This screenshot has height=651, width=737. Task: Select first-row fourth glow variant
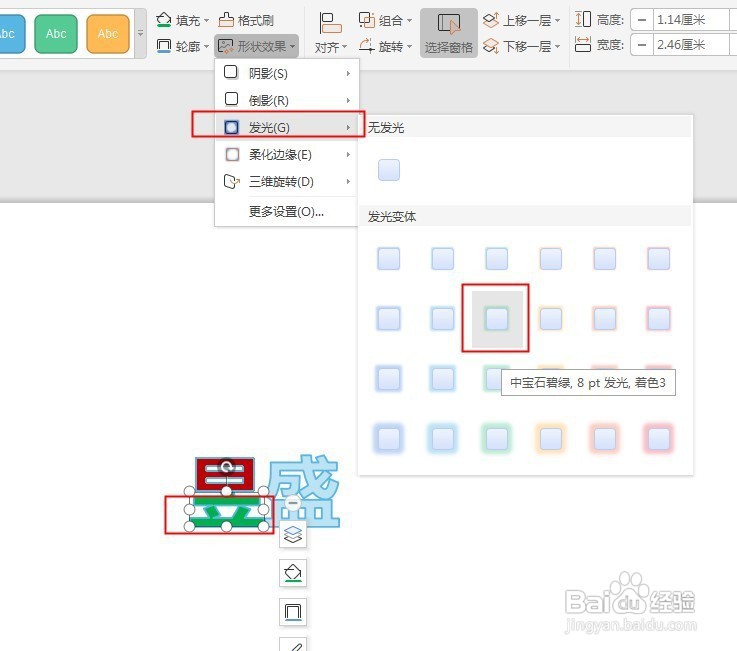tap(551, 259)
